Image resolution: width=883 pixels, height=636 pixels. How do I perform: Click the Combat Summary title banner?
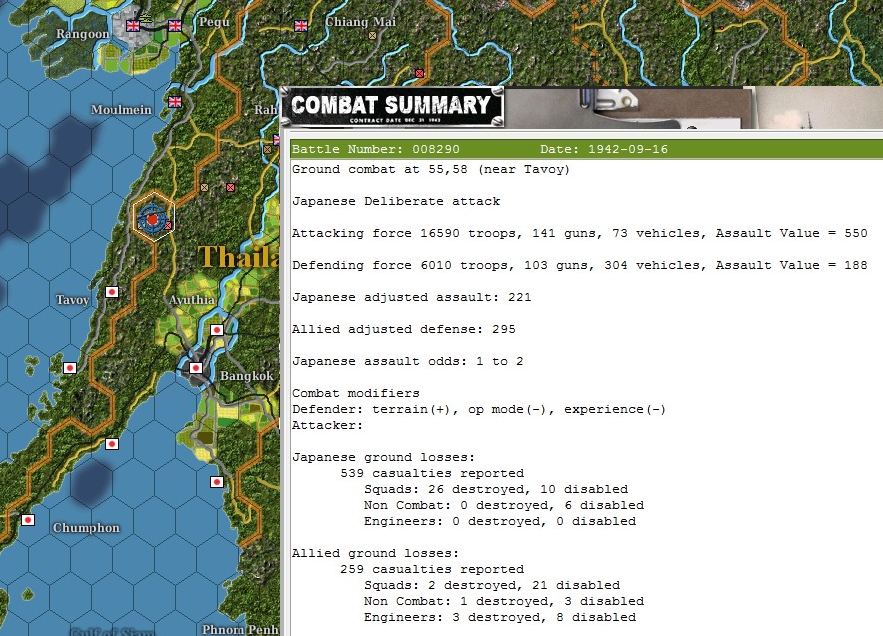pyautogui.click(x=391, y=106)
